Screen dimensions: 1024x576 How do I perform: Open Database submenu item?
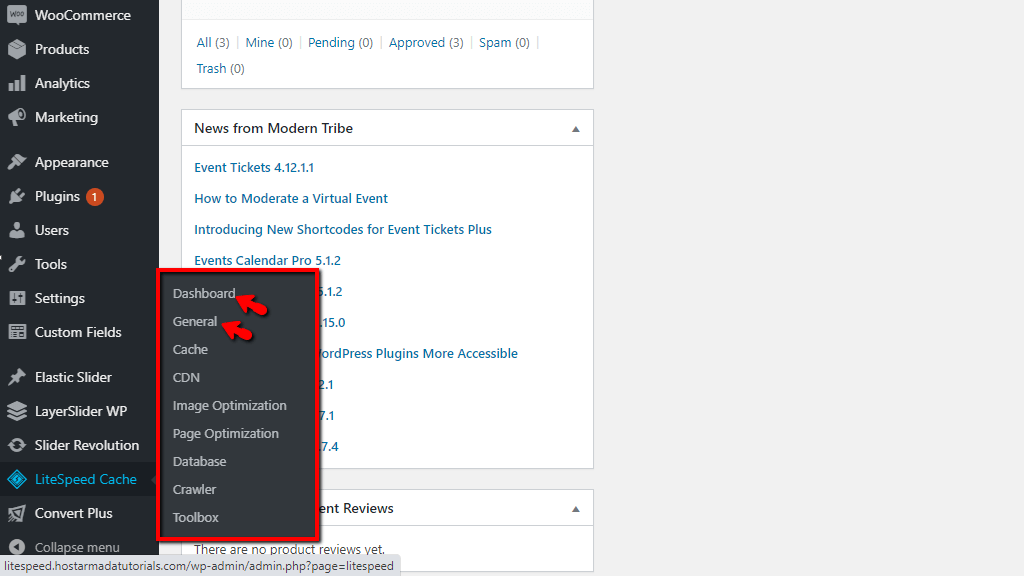199,462
